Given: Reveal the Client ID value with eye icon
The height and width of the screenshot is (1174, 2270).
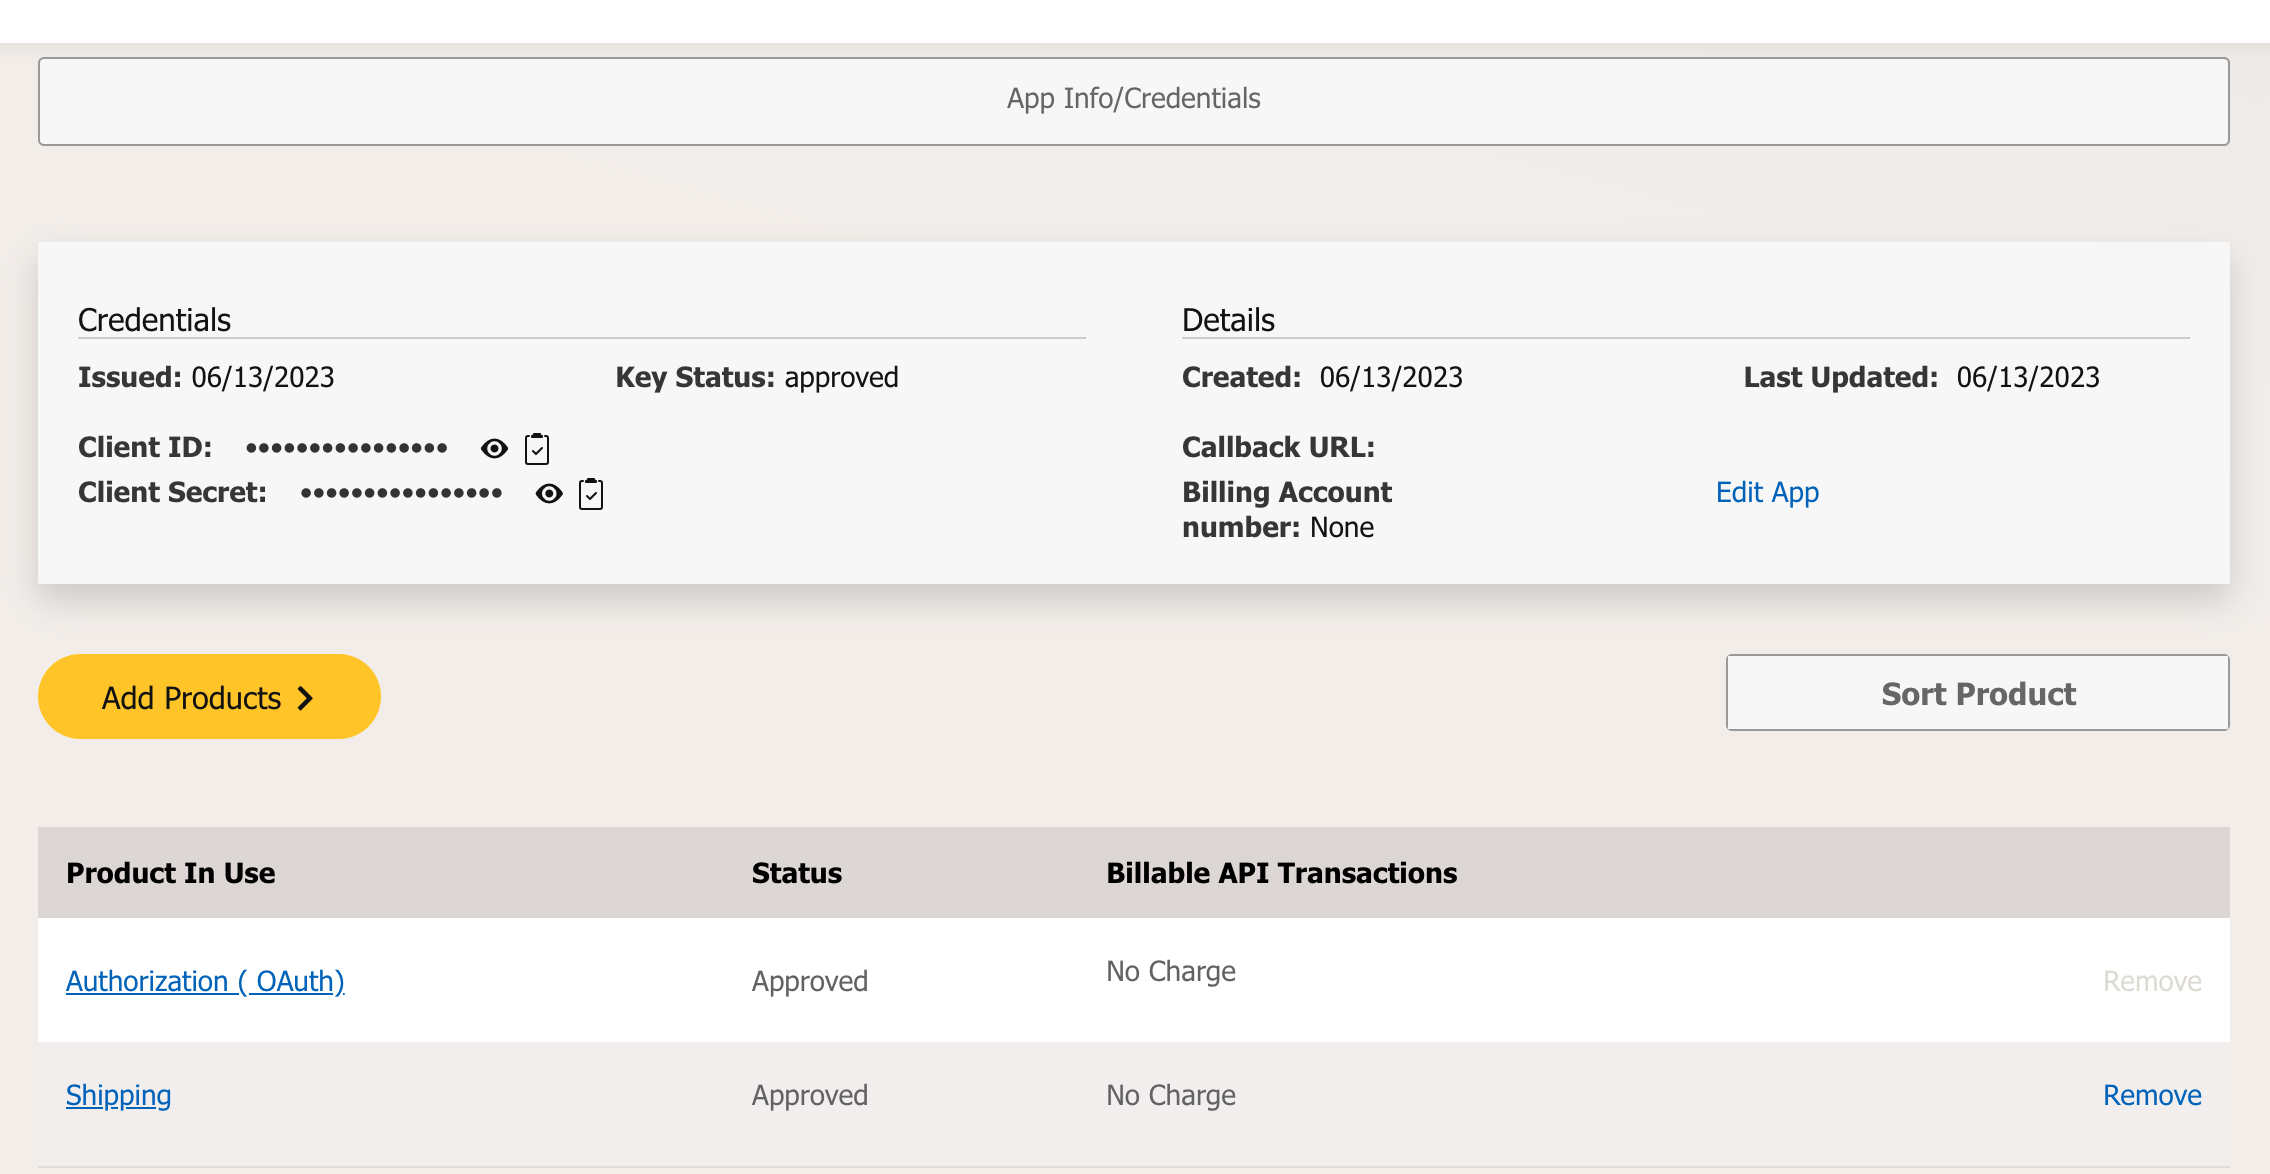Looking at the screenshot, I should 494,448.
